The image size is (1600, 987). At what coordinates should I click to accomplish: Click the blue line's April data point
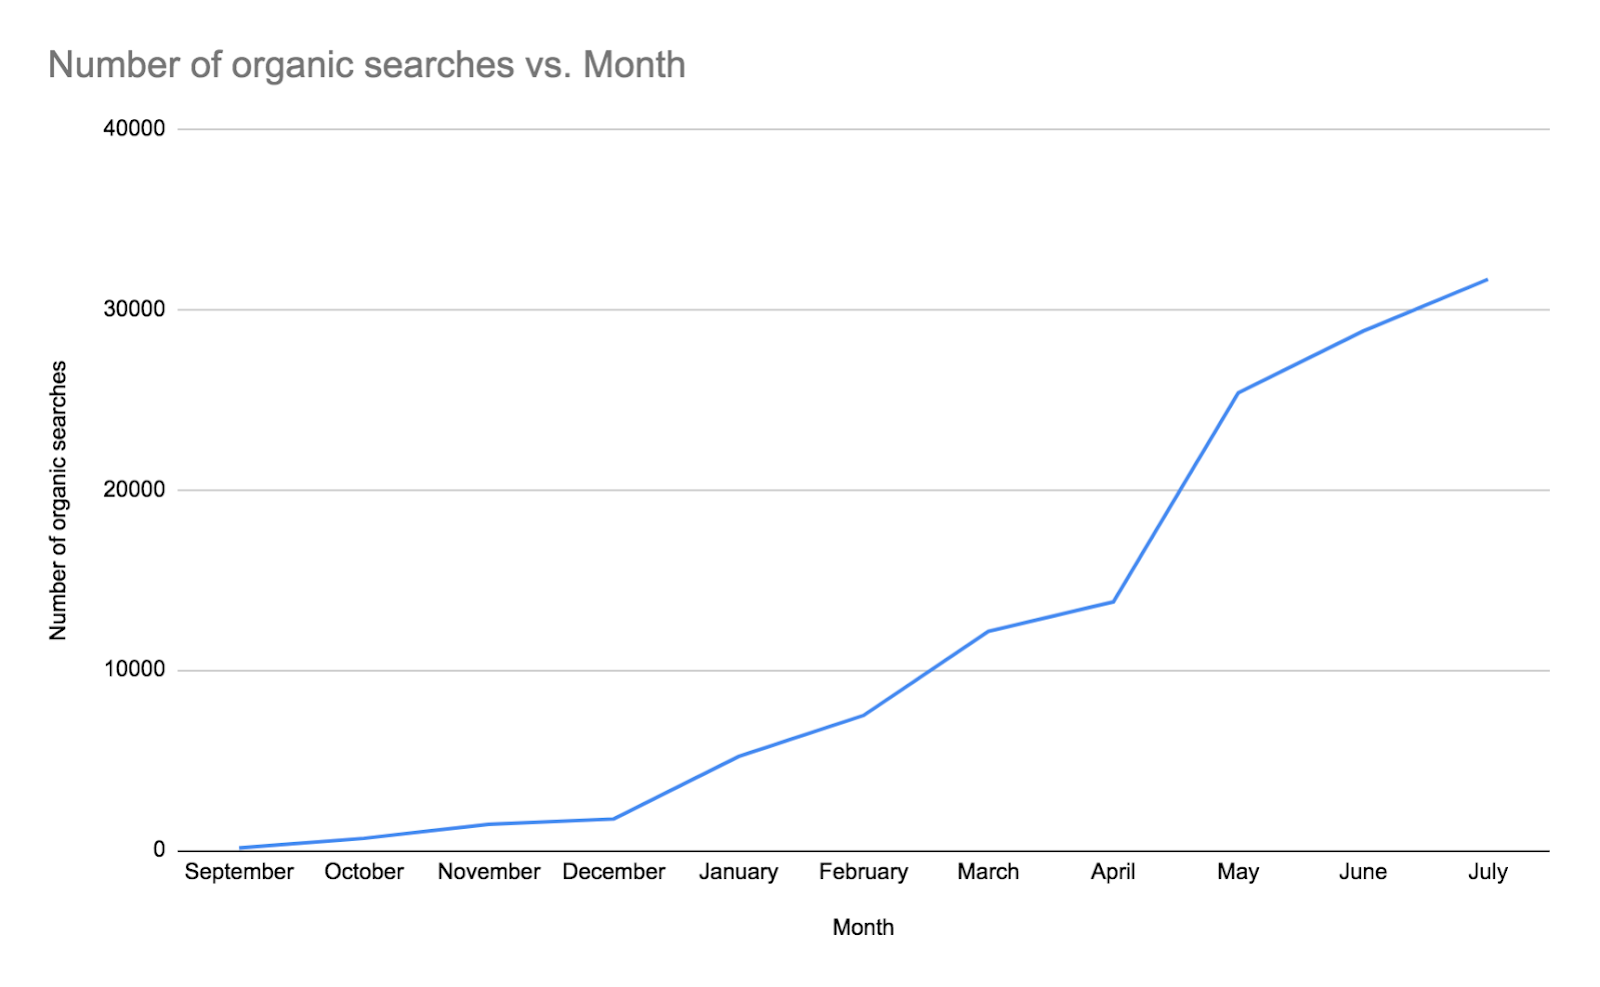click(1113, 602)
